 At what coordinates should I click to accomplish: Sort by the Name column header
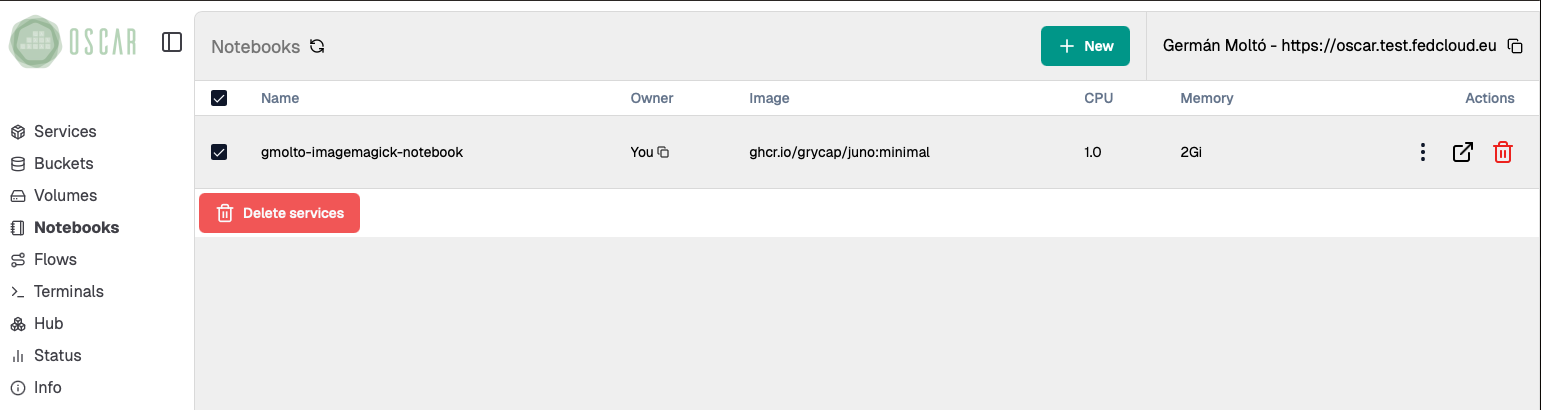point(280,98)
